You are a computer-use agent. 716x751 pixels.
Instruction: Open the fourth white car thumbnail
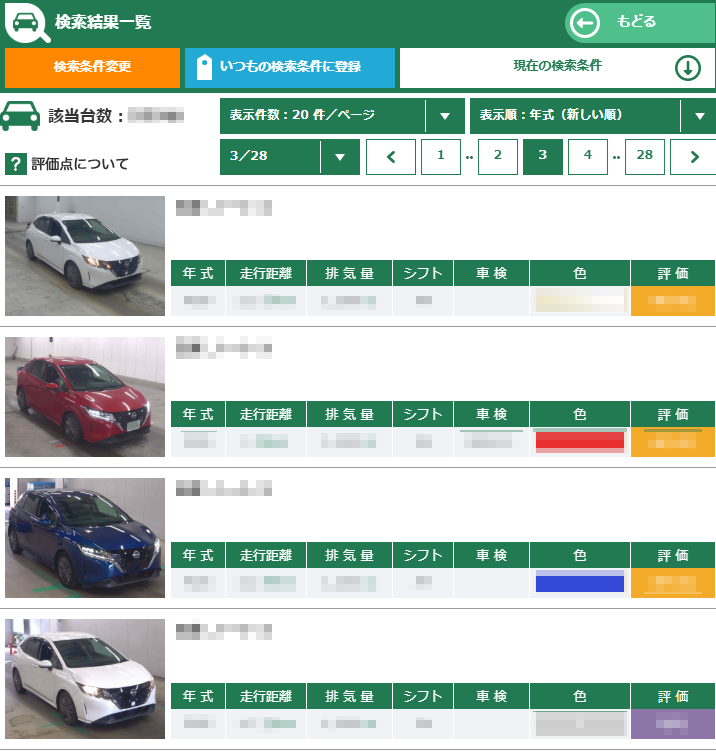click(x=85, y=679)
